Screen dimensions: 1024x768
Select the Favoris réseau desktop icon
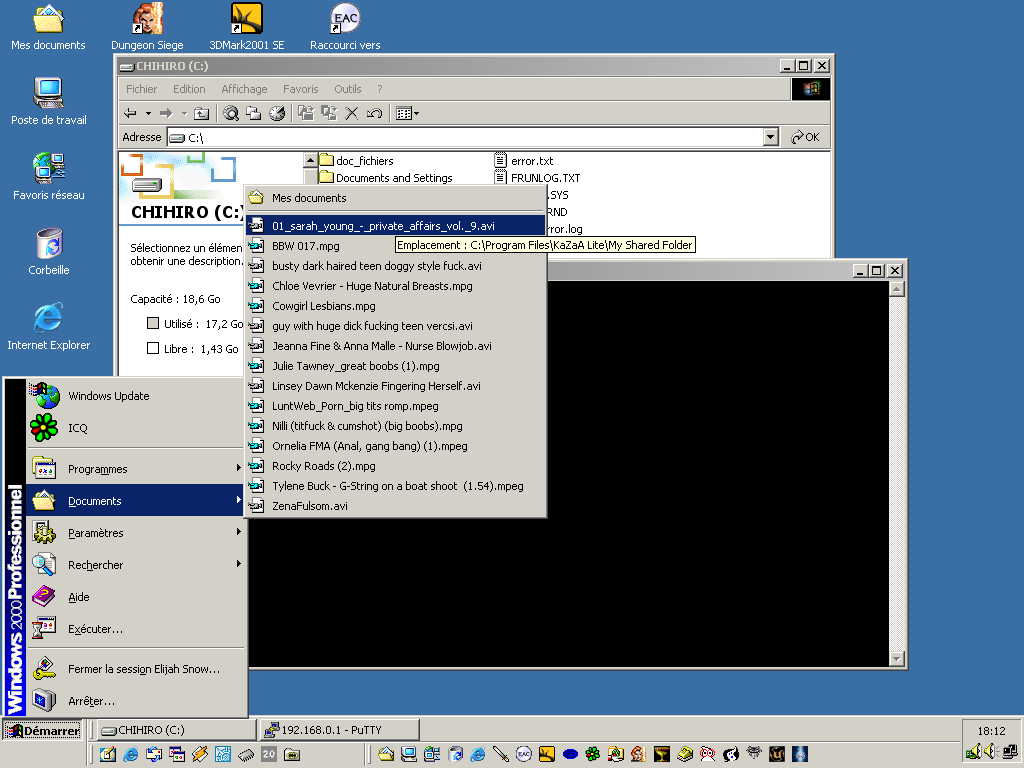pos(48,177)
